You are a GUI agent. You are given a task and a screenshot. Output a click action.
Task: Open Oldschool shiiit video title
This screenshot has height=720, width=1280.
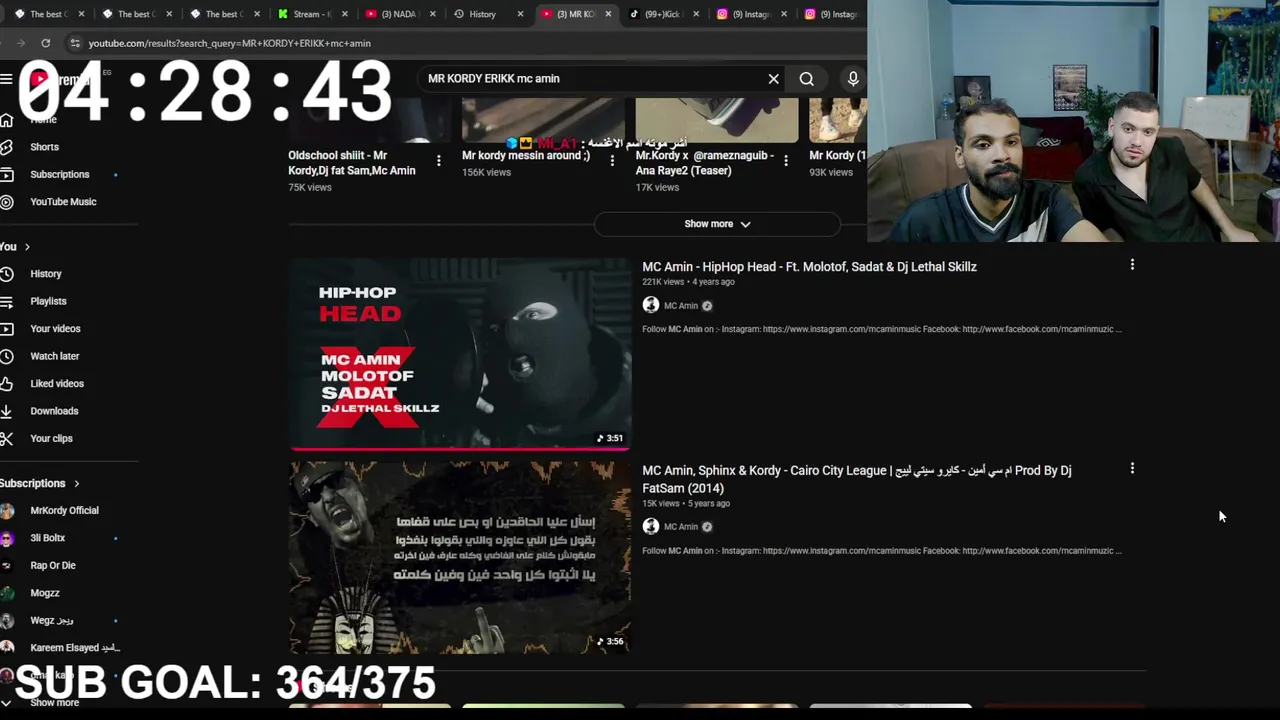tap(352, 163)
